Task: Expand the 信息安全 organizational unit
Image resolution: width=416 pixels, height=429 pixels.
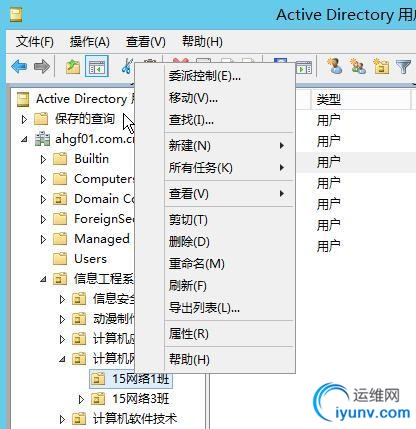Action: click(62, 299)
